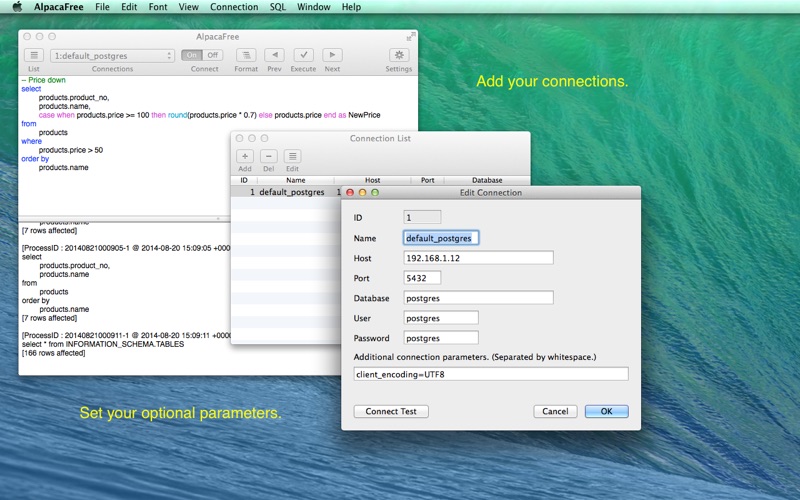Click the Password field in Edit Connection
The height and width of the screenshot is (500, 800).
click(441, 338)
